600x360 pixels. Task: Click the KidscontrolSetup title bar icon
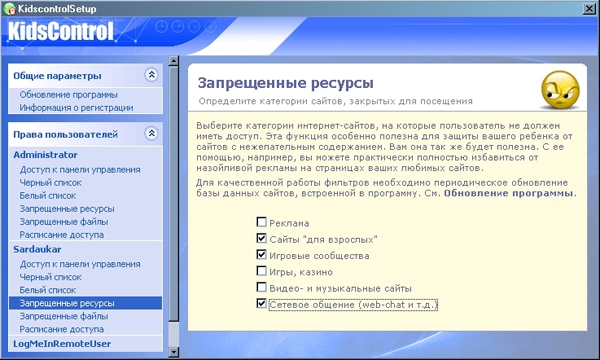[x=9, y=8]
